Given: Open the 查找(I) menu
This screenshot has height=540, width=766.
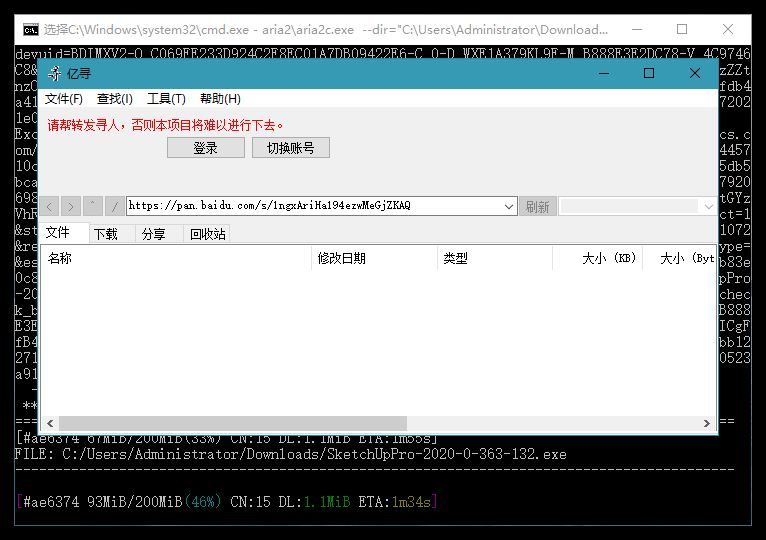Looking at the screenshot, I should (x=114, y=99).
